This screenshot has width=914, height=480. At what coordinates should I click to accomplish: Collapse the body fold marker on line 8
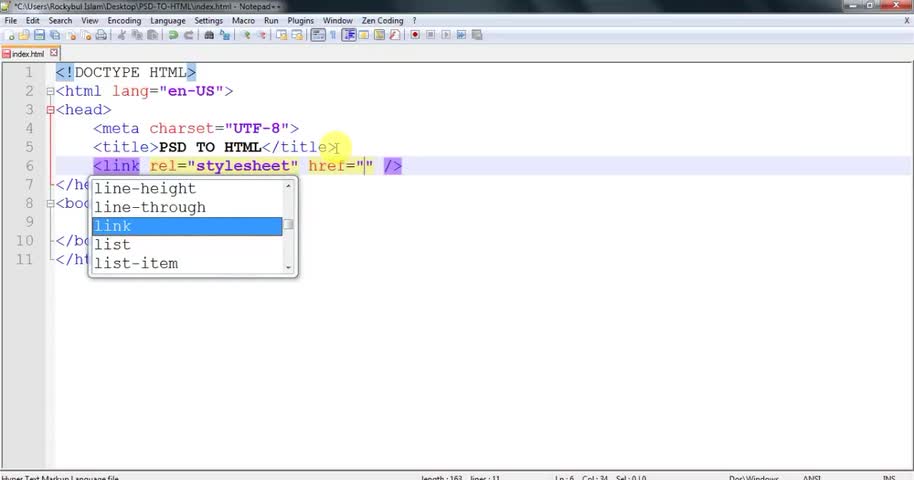(50, 204)
